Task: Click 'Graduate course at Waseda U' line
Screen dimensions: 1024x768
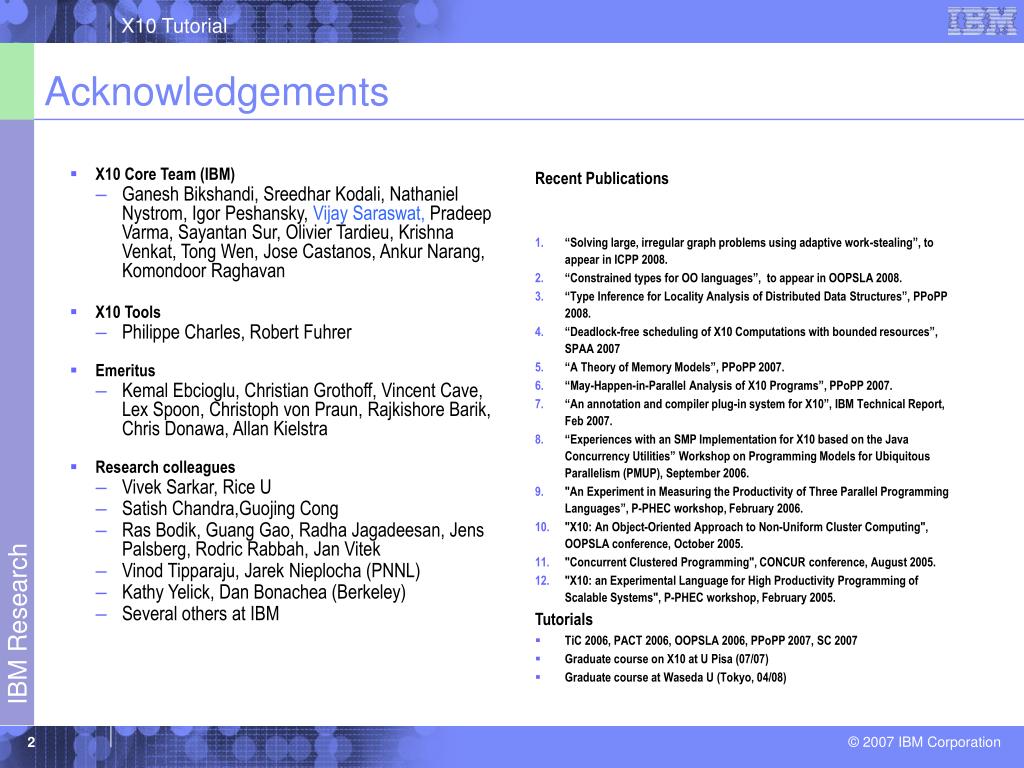Action: point(675,677)
